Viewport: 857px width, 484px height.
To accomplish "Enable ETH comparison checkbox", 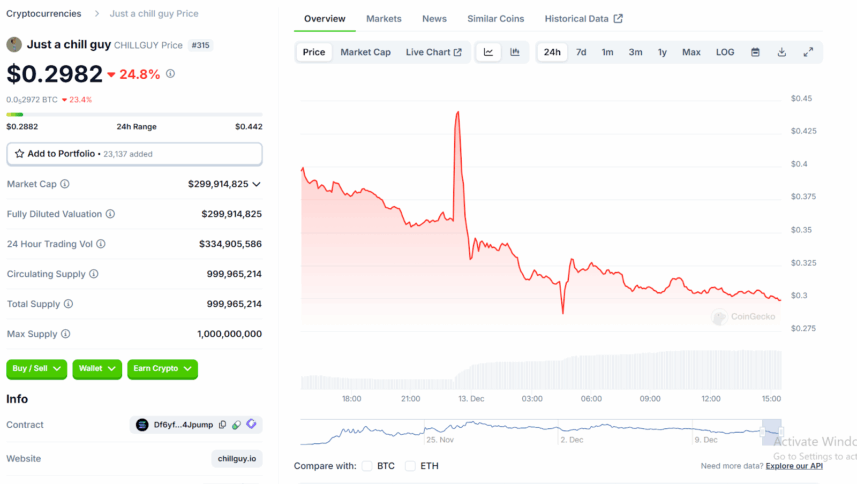I will (x=410, y=466).
